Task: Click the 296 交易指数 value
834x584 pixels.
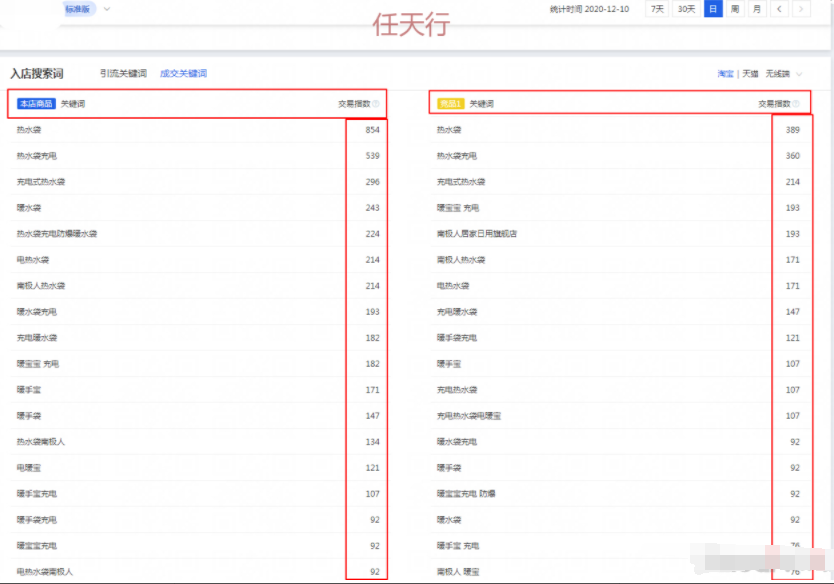Action: tap(372, 182)
